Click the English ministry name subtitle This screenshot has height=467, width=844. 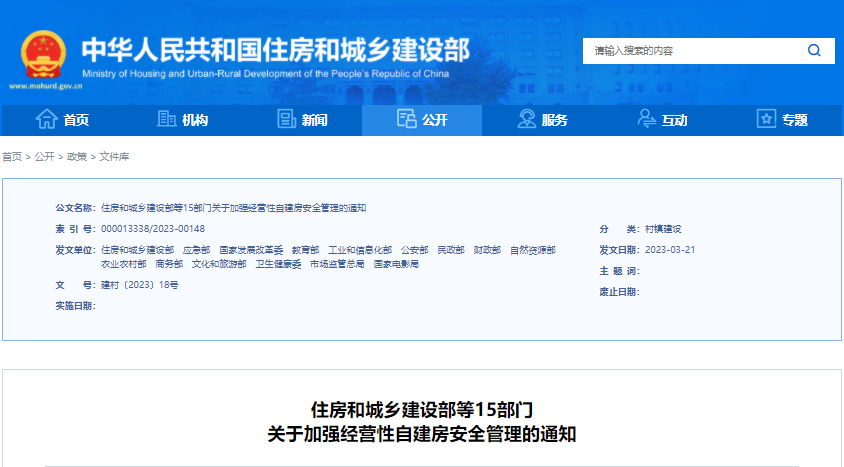tap(265, 74)
